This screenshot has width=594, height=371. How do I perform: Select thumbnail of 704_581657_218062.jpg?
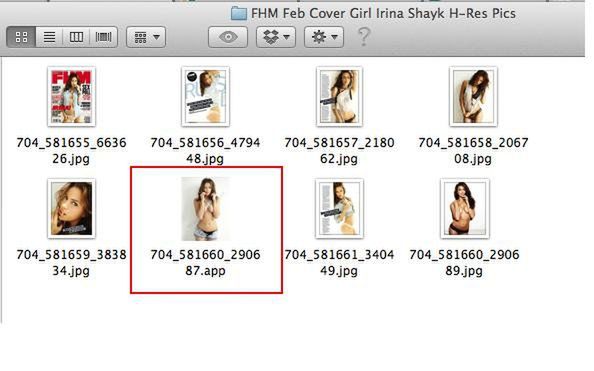(x=339, y=96)
